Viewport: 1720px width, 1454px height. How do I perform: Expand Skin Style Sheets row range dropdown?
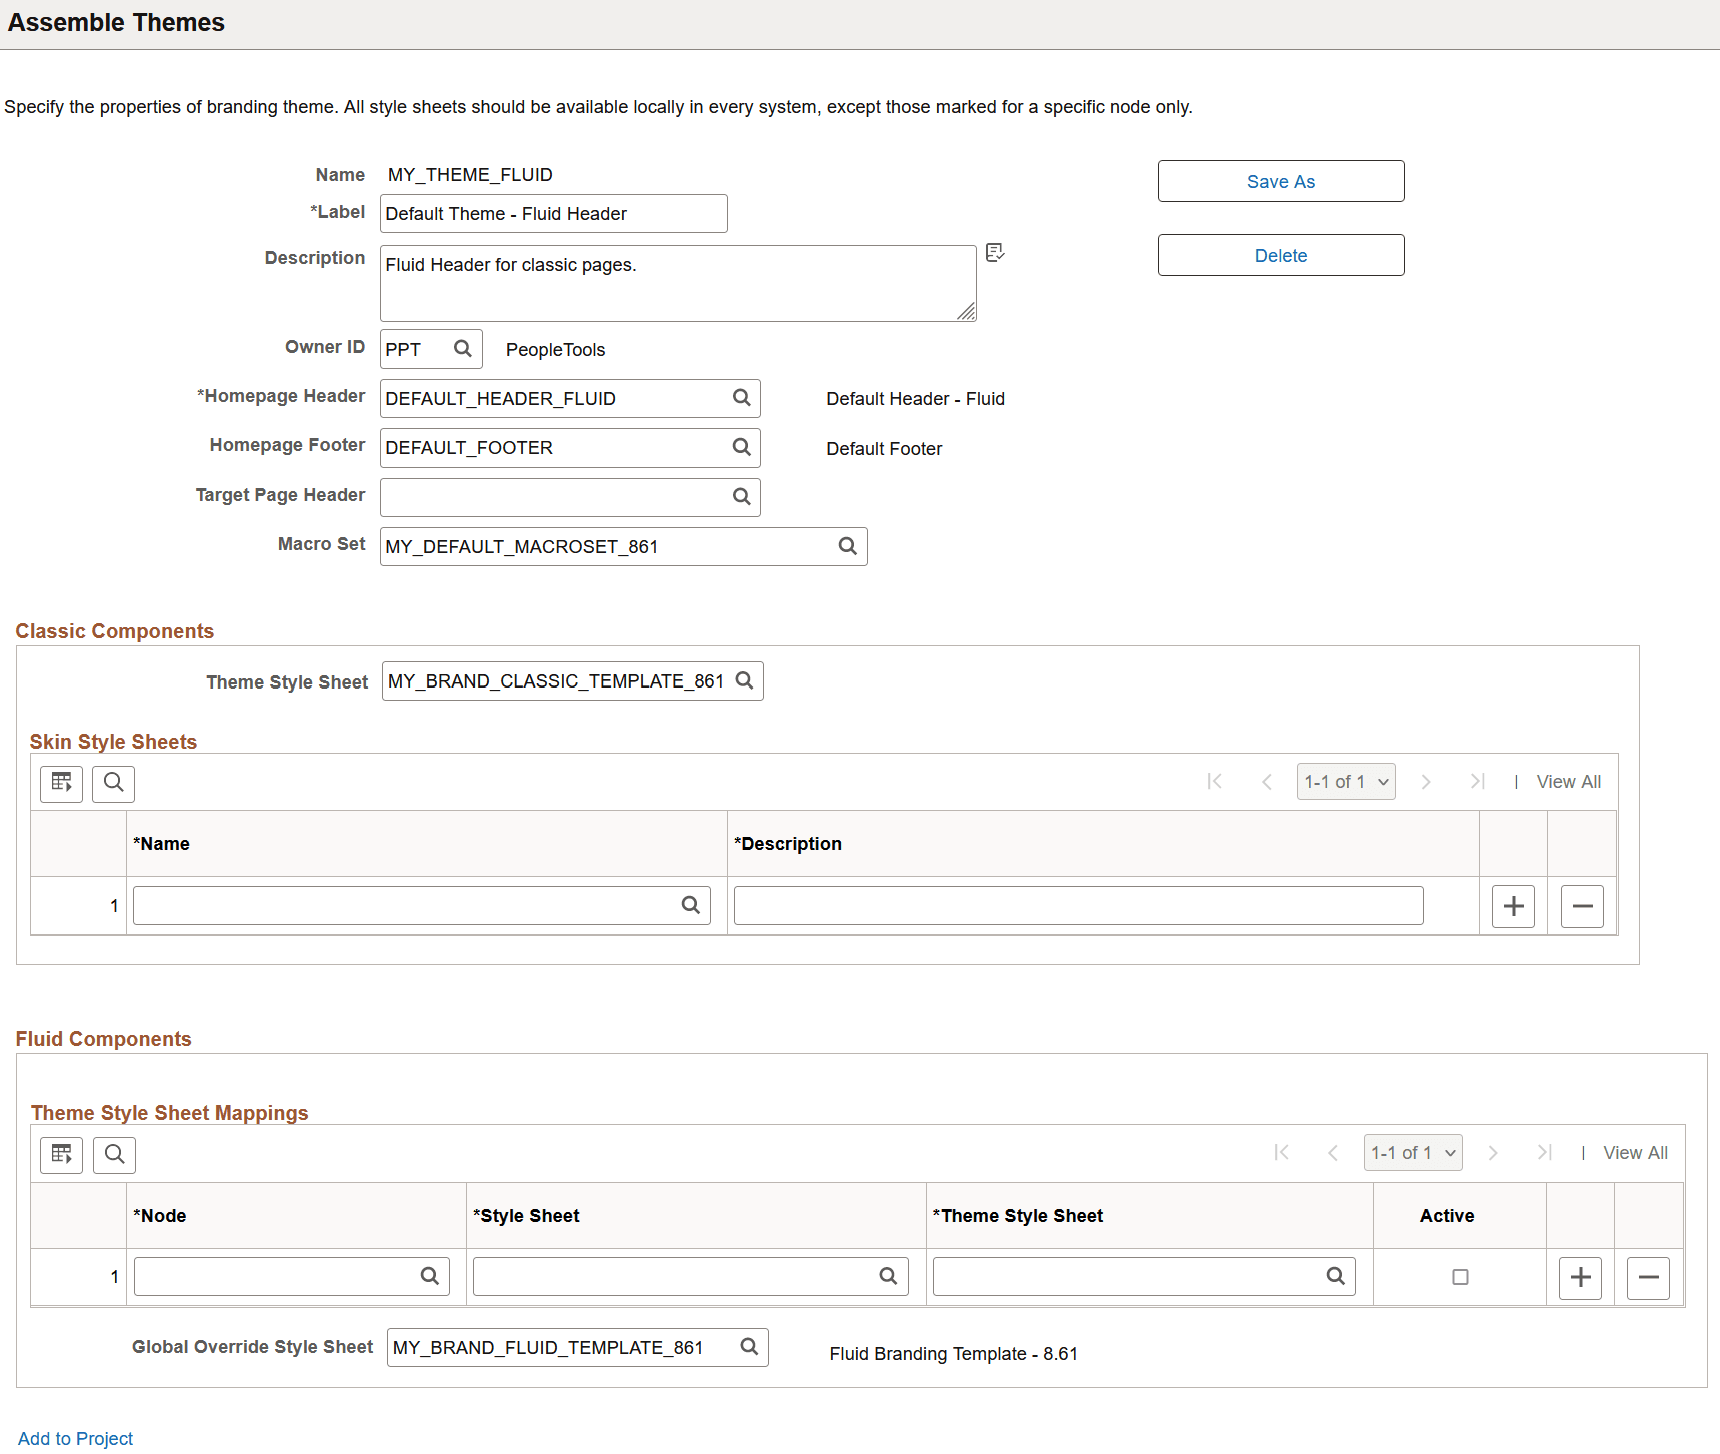(1346, 782)
